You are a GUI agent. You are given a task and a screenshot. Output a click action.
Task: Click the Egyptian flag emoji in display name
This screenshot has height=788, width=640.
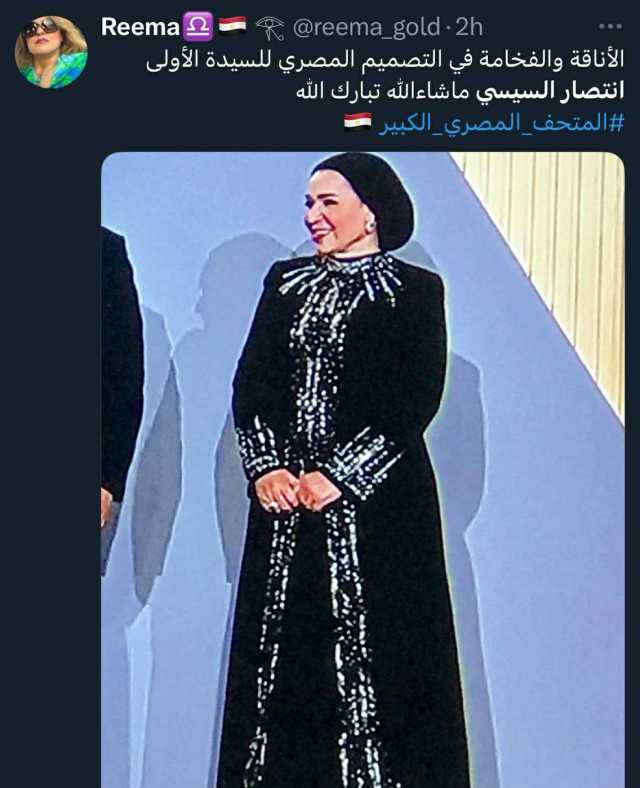232,25
